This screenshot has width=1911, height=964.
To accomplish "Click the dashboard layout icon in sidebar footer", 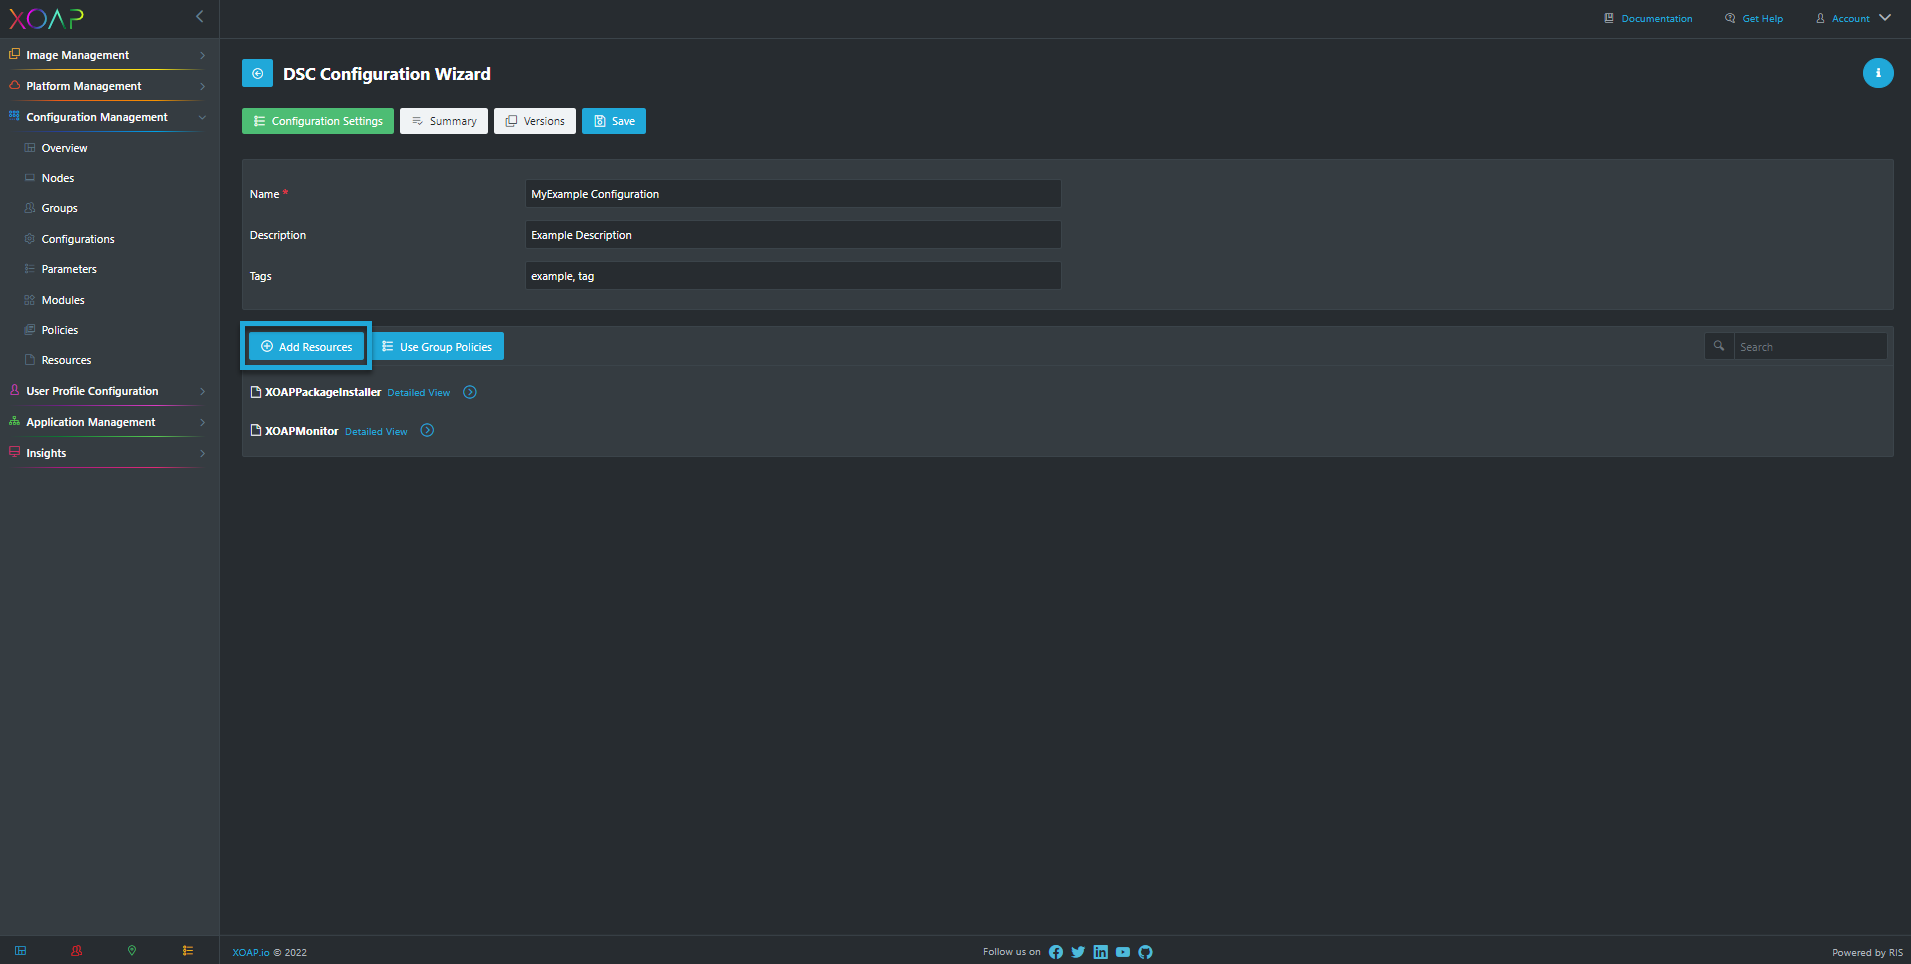I will coord(21,951).
